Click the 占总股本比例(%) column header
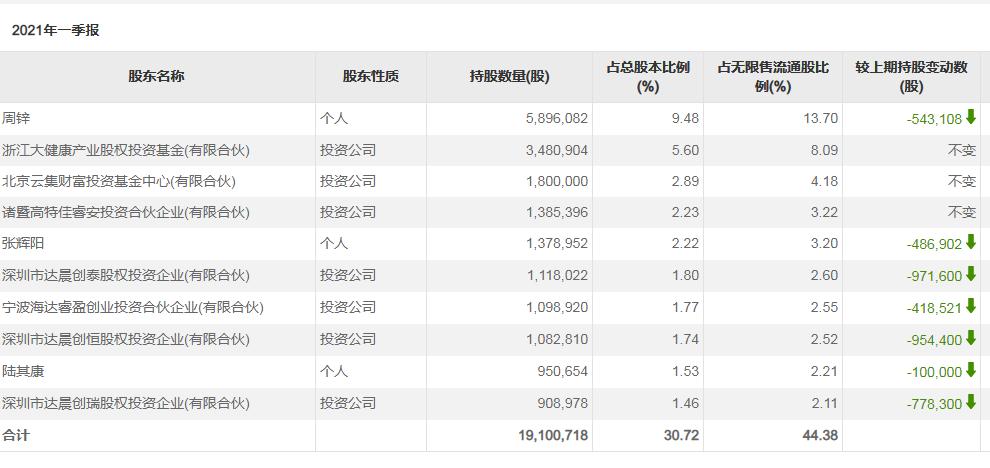 pos(648,76)
